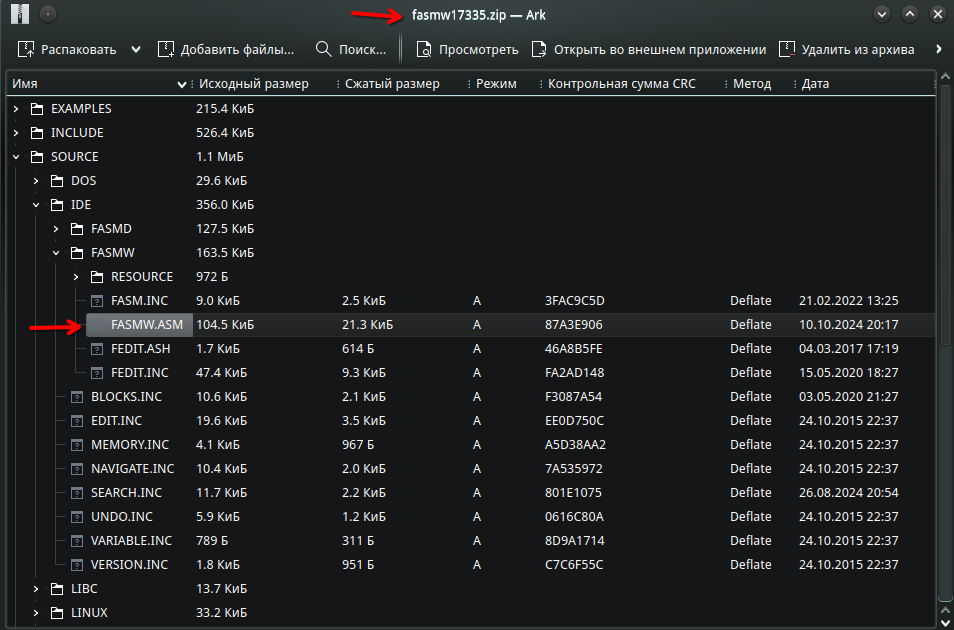Sort by Name (Имя) column header
The image size is (954, 630).
click(90, 84)
